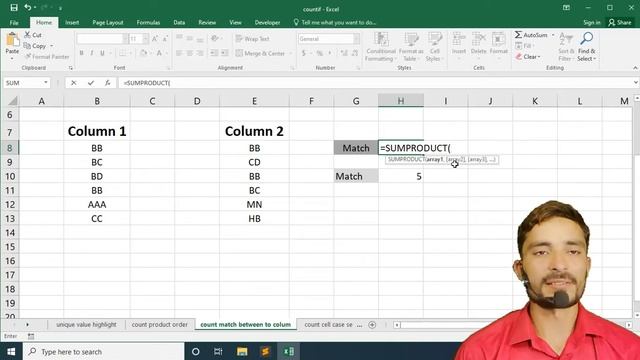Image resolution: width=640 pixels, height=360 pixels.
Task: Click the Font Color A icon
Action: (159, 53)
